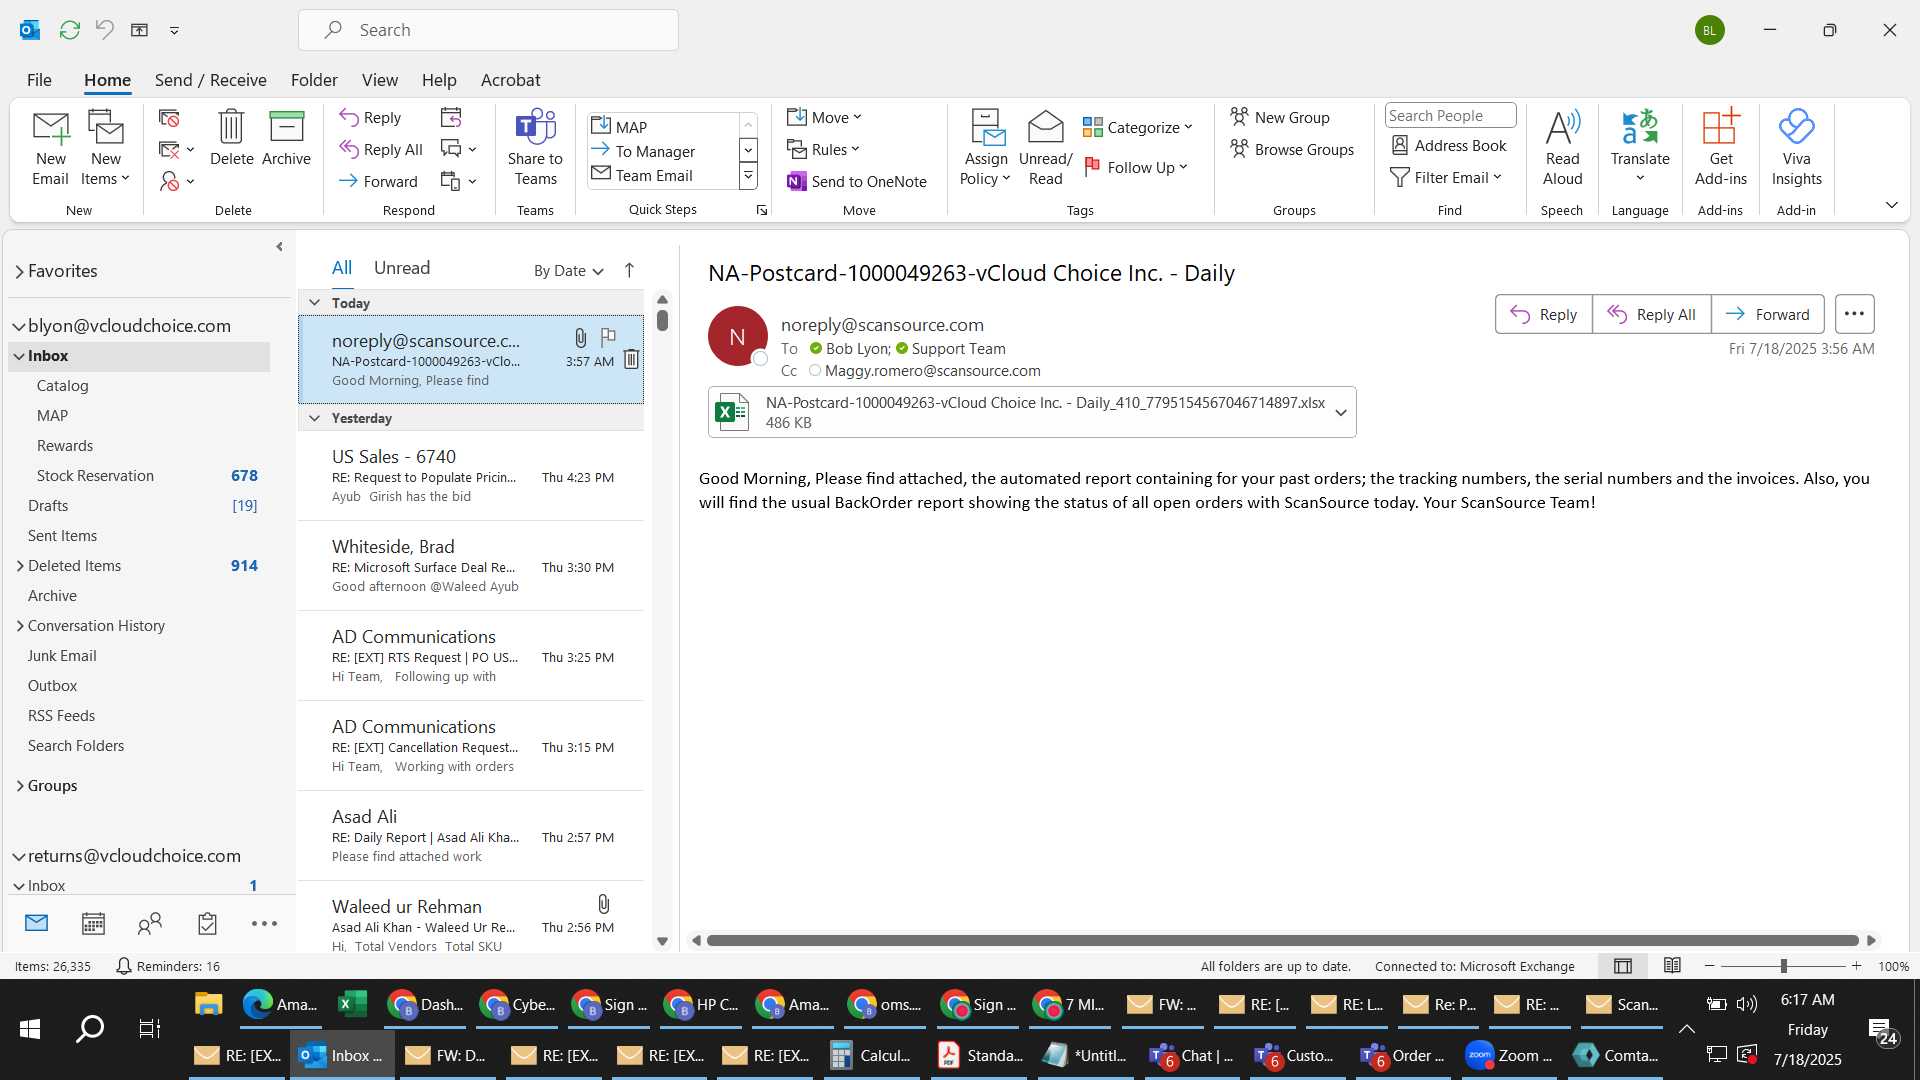This screenshot has width=1920, height=1080.
Task: Show only Unread messages
Action: point(402,268)
